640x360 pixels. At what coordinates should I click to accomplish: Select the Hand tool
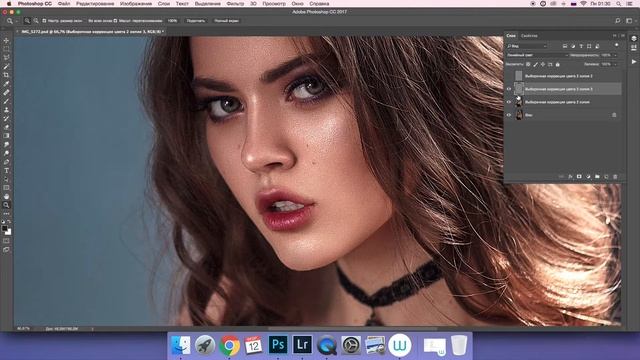pos(6,196)
